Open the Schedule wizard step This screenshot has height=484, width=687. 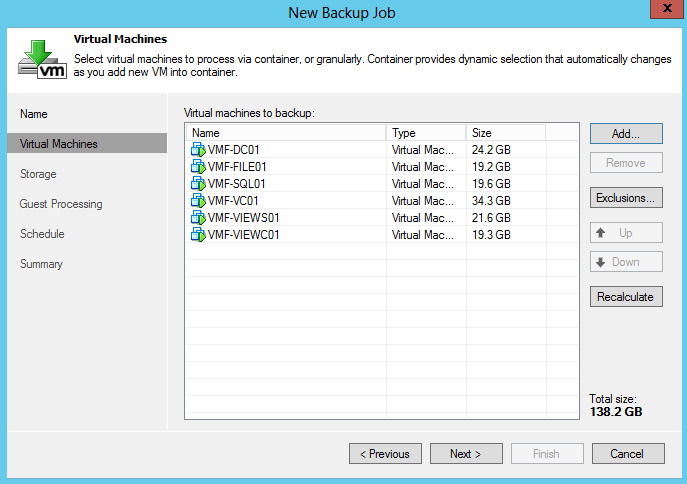tap(42, 234)
